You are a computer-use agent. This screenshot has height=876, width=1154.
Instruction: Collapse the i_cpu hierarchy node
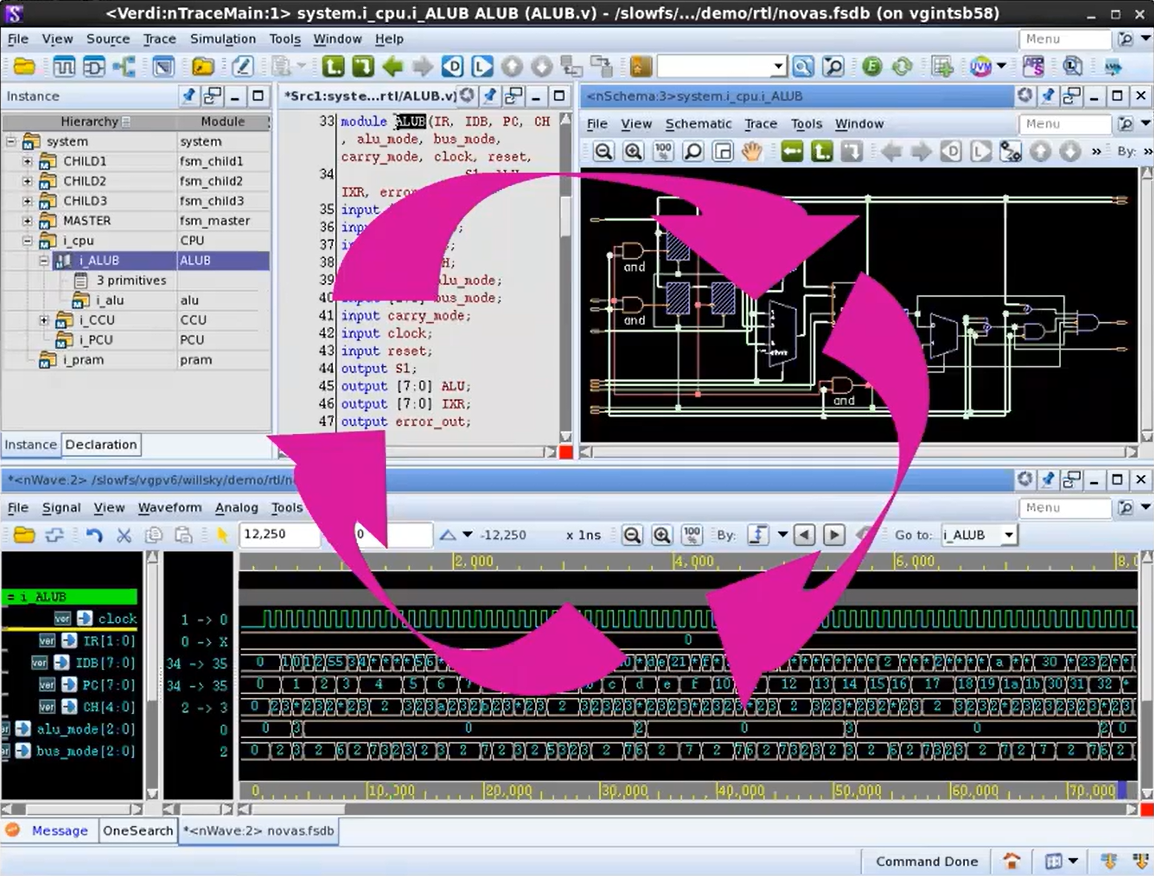click(27, 240)
